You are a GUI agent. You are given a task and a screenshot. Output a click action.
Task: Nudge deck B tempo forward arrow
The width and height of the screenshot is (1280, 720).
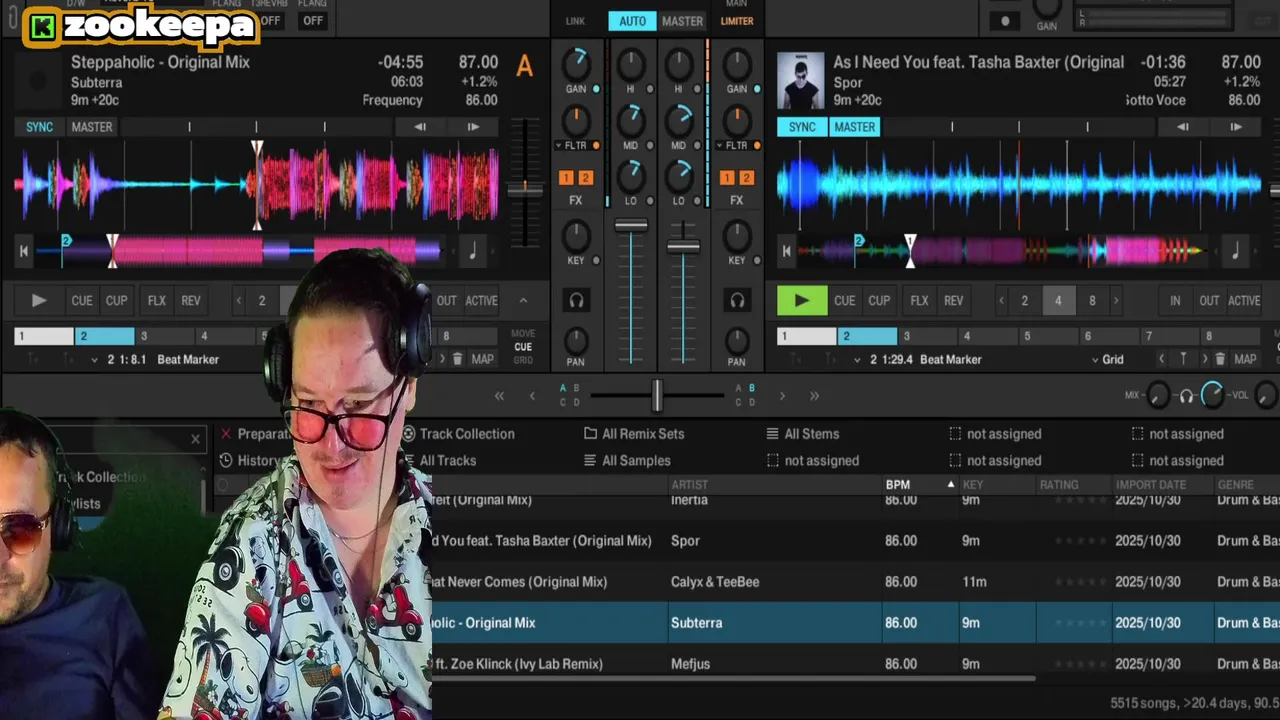1236,127
